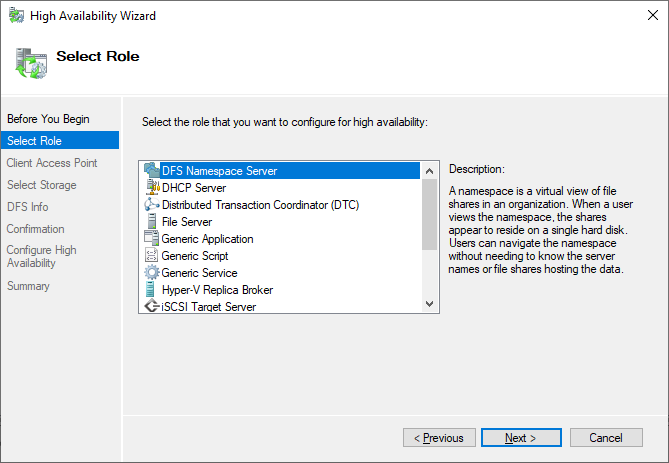
Task: Click the Previous button
Action: [x=439, y=438]
